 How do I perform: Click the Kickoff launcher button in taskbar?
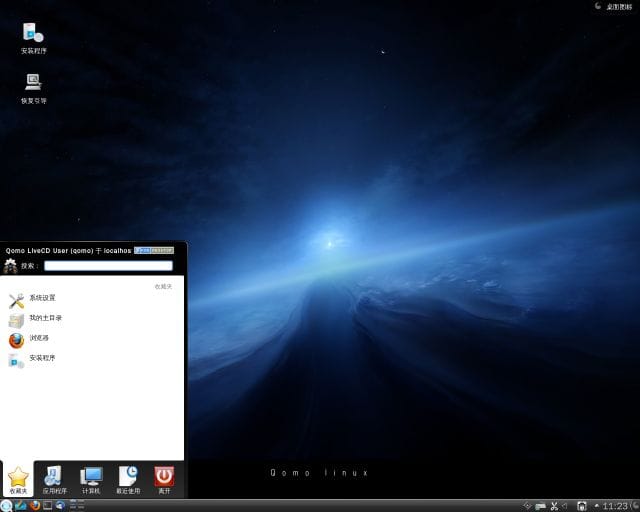point(7,505)
